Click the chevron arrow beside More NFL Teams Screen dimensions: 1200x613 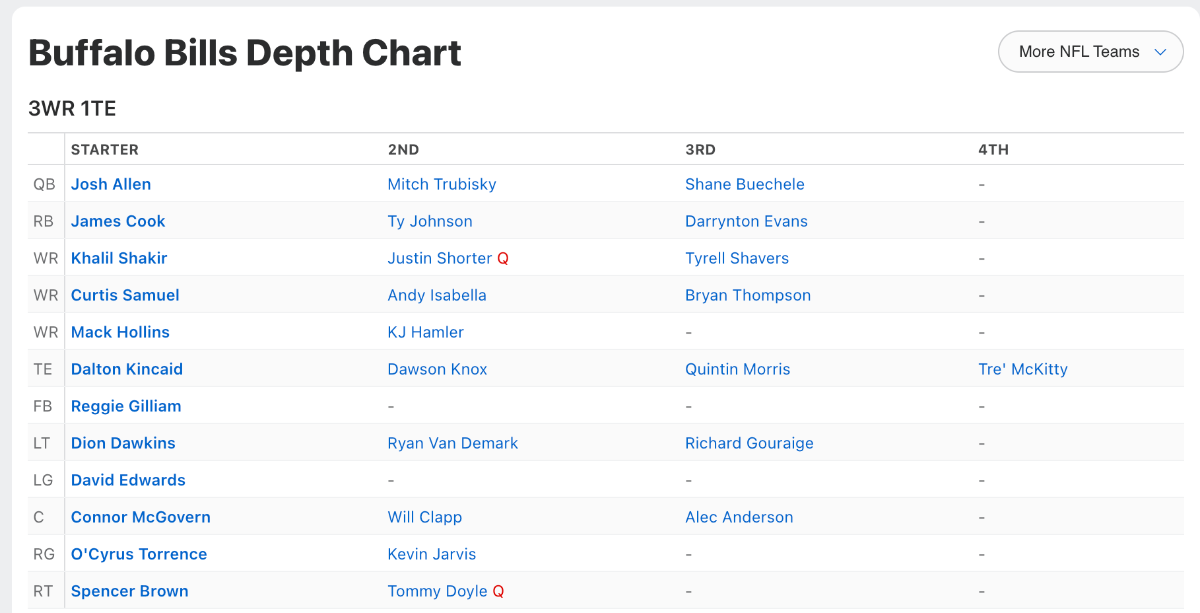tap(1161, 52)
